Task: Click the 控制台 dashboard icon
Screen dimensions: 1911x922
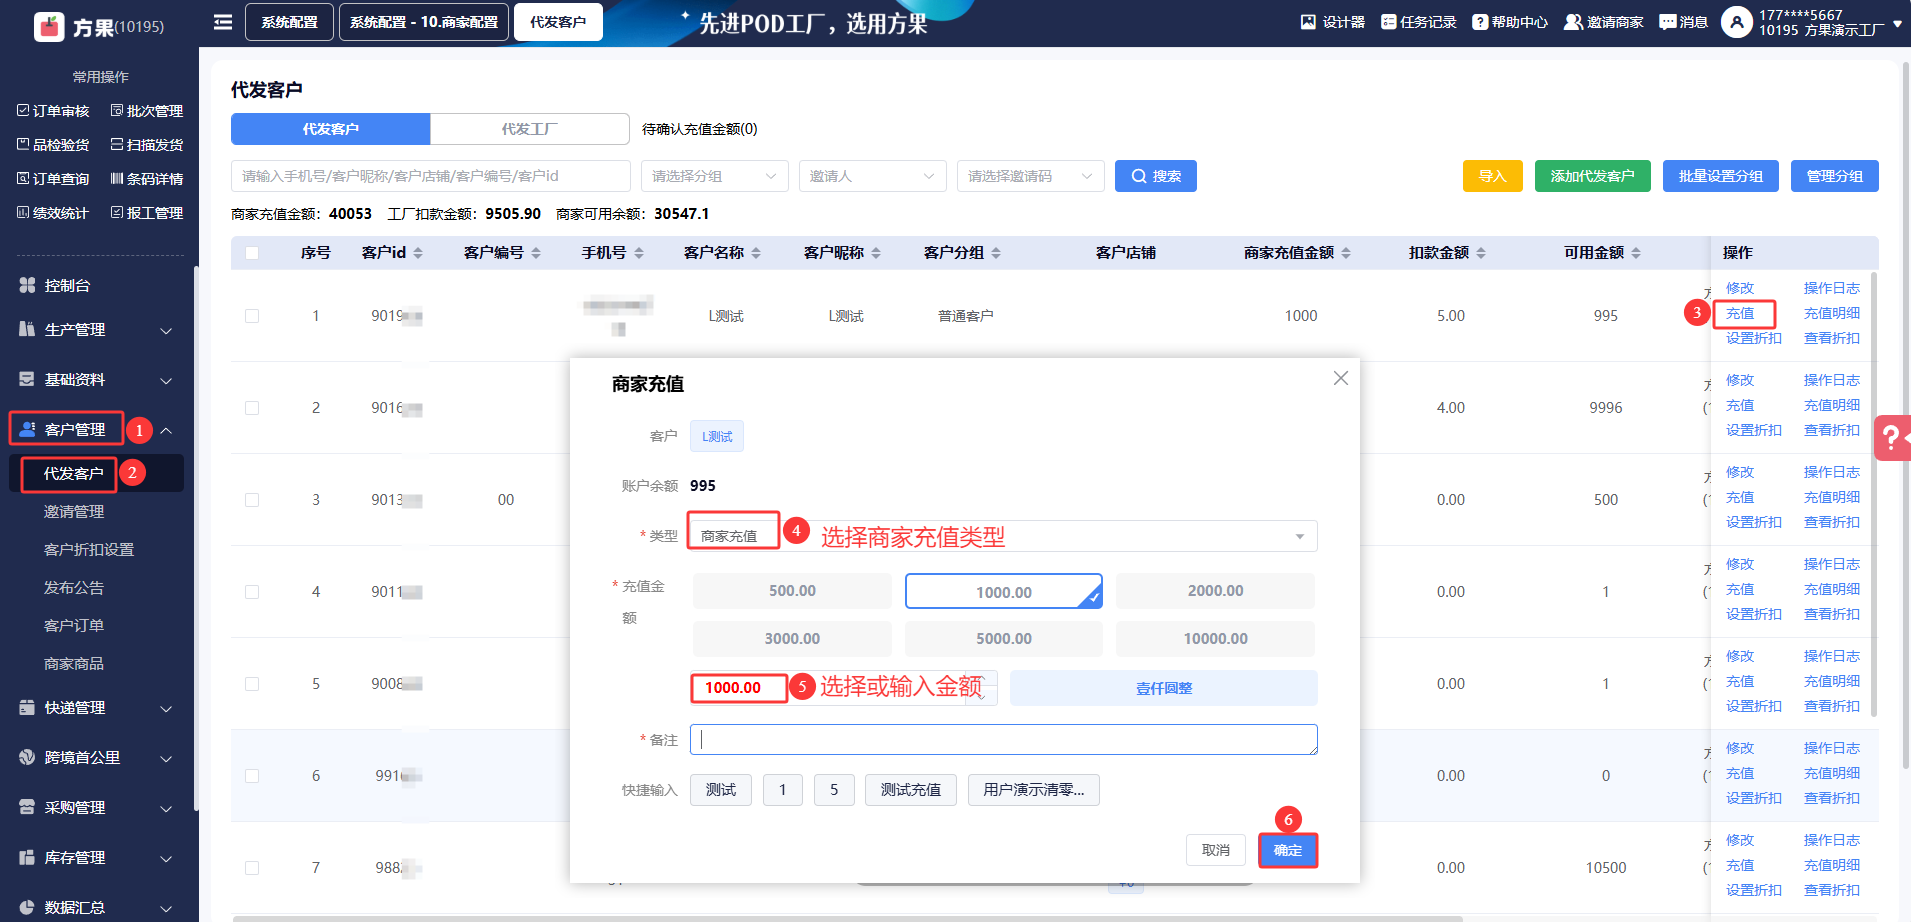Action: 27,285
